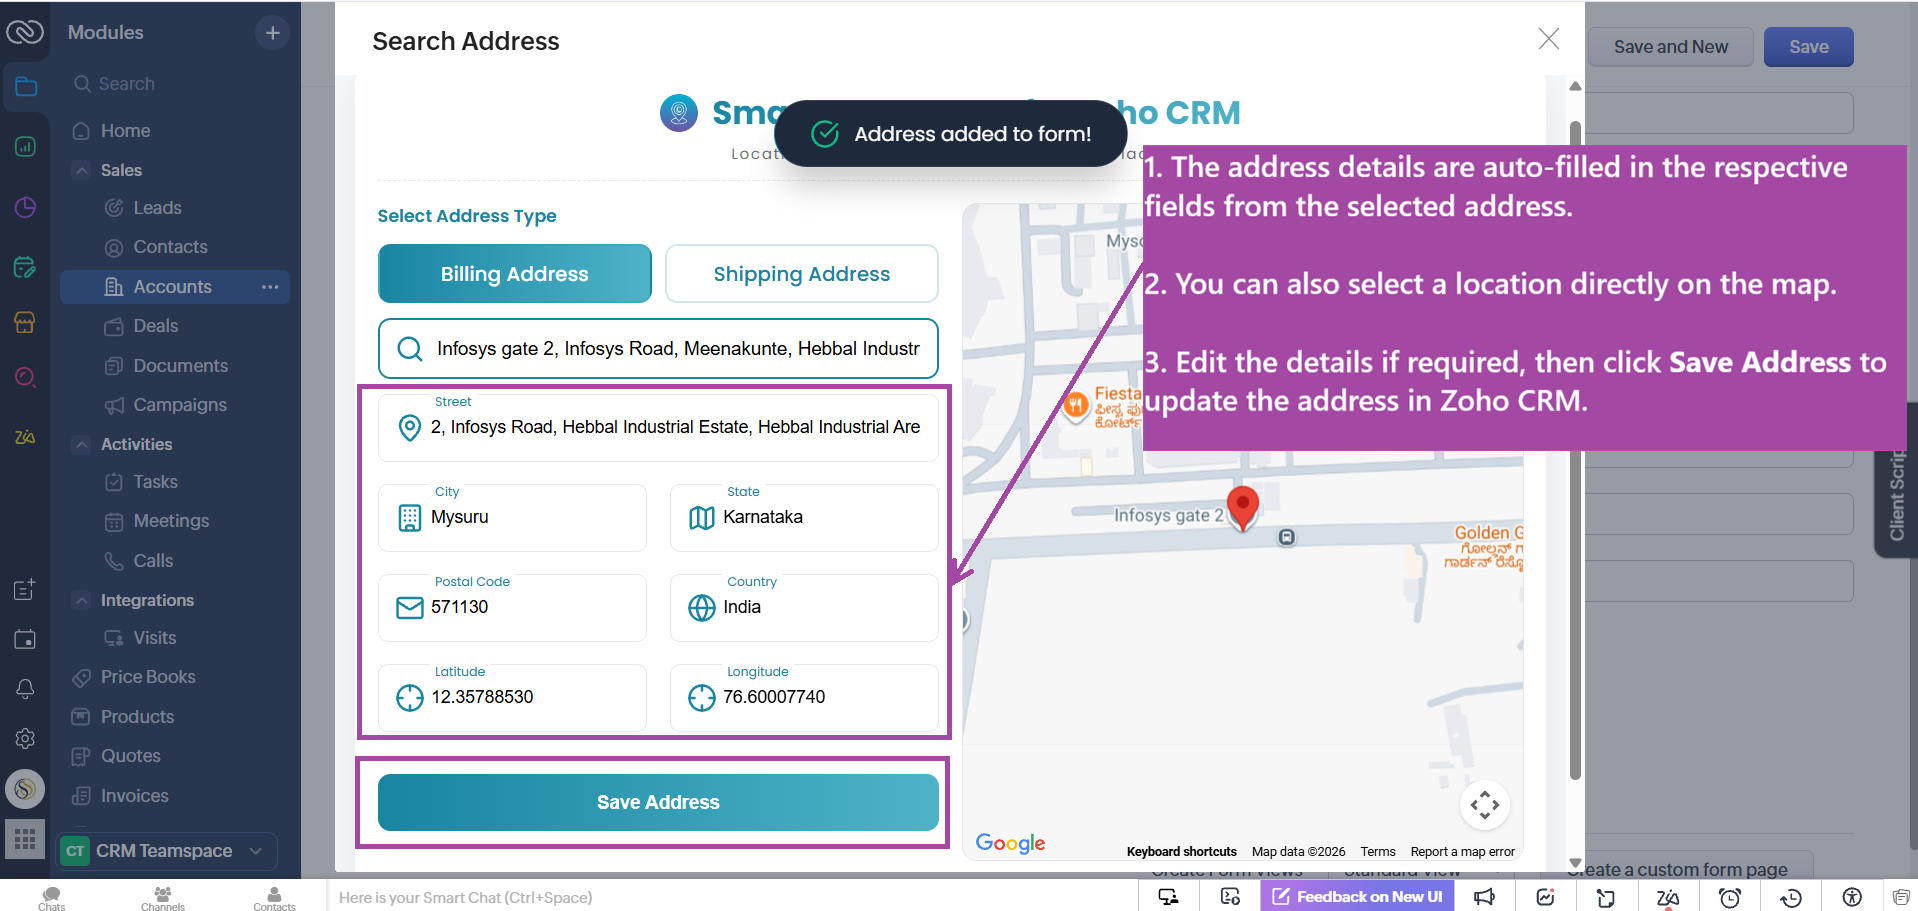Image resolution: width=1918 pixels, height=911 pixels.
Task: Open the Zia icon in the bottom toolbar
Action: 1666,897
